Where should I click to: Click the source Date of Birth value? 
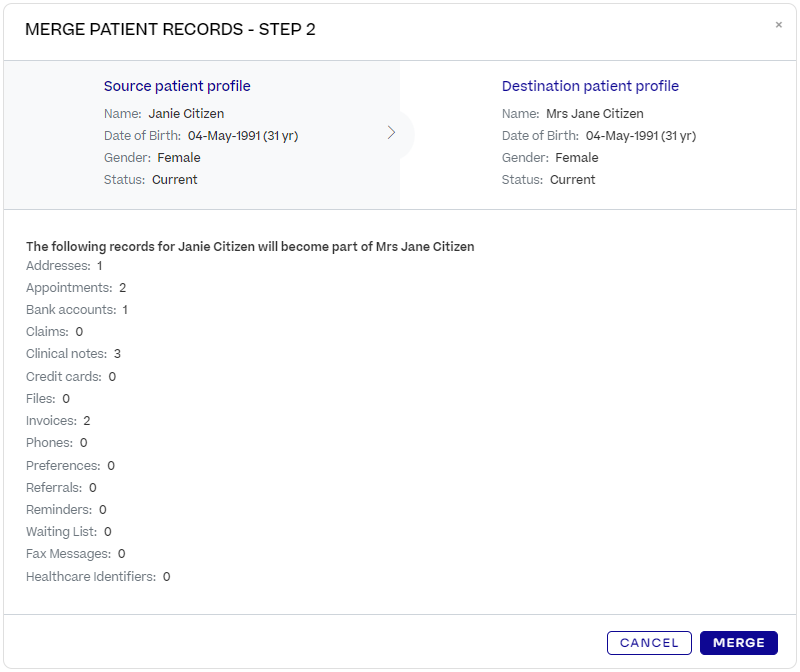point(243,136)
